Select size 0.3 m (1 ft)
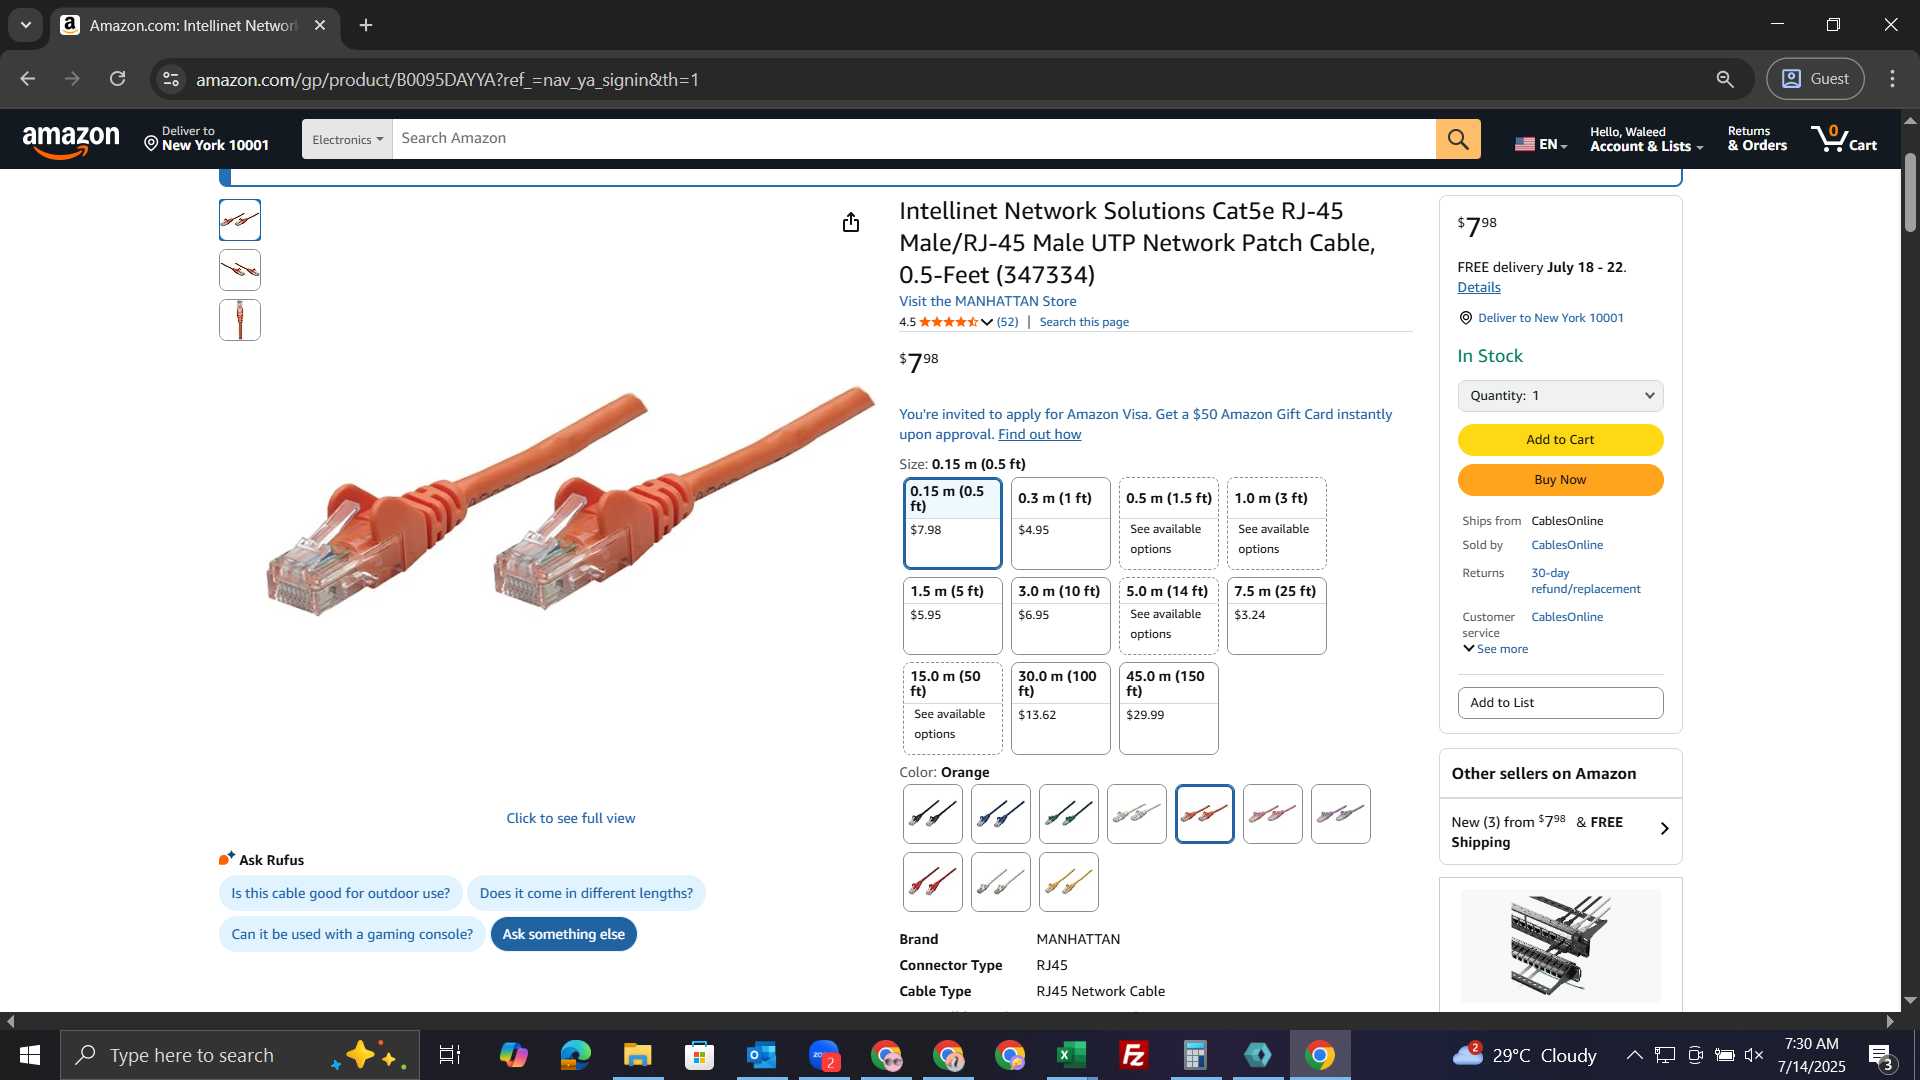Viewport: 1920px width, 1080px height. (x=1060, y=523)
